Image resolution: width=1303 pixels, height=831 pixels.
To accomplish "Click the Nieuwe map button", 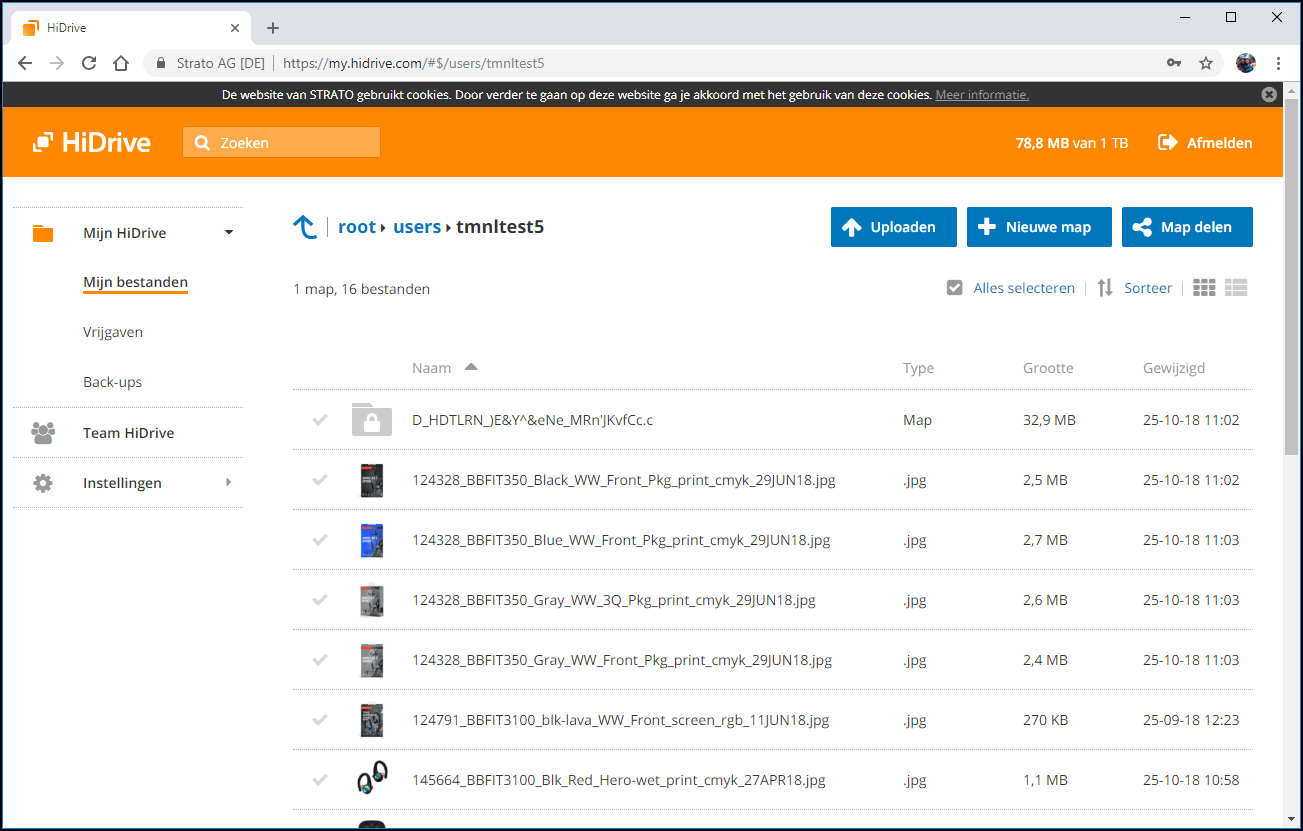I will pyautogui.click(x=1039, y=227).
